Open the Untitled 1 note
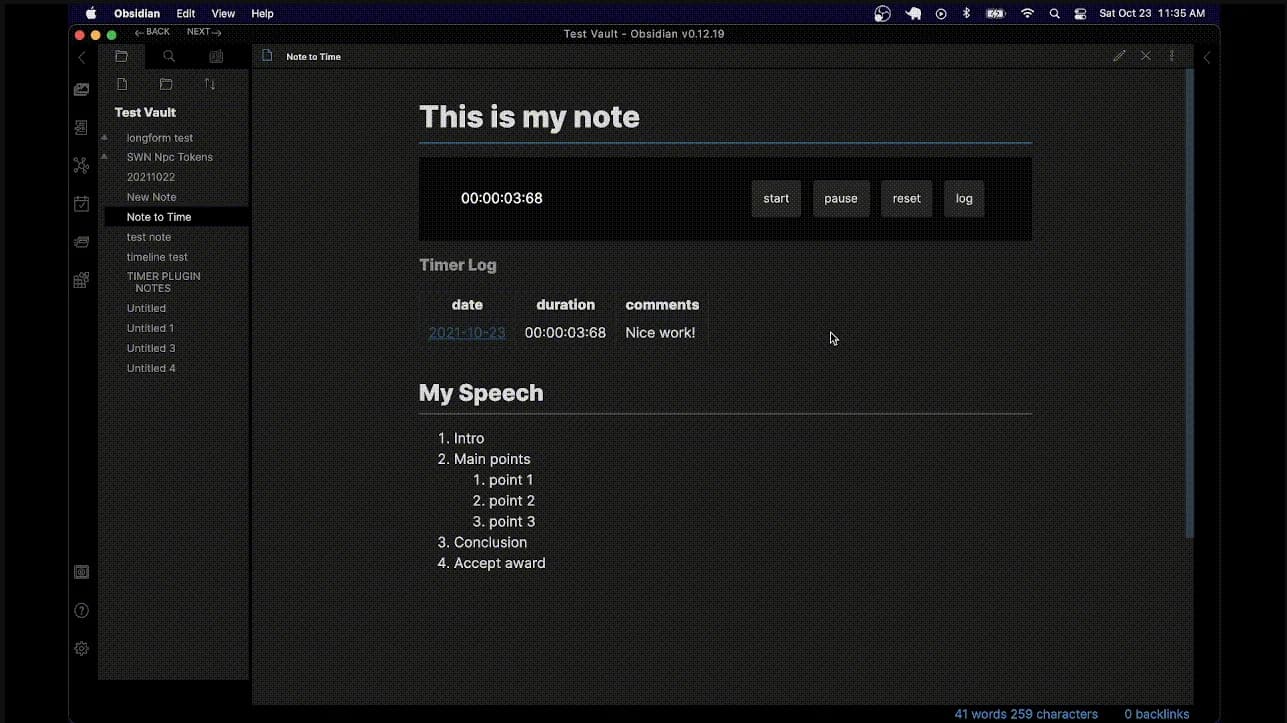Image resolution: width=1287 pixels, height=723 pixels. pos(150,328)
